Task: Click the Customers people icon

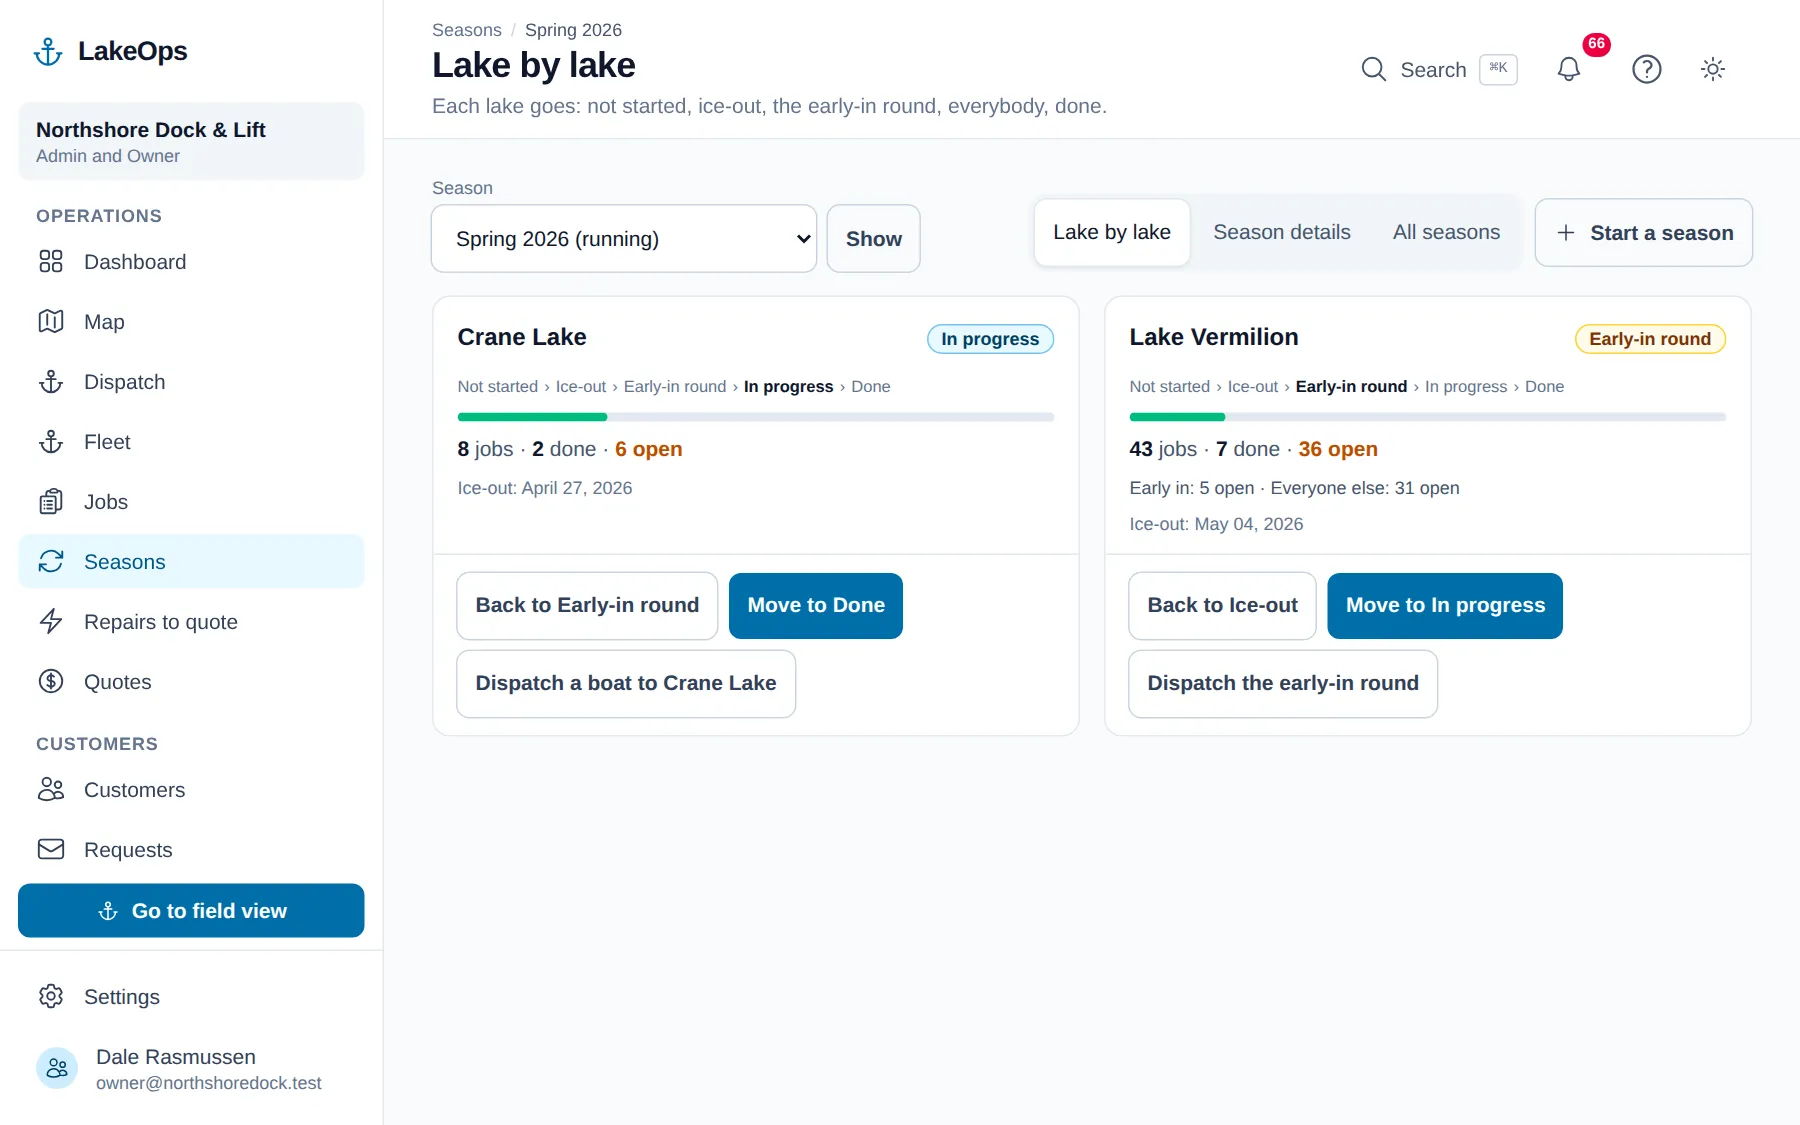Action: tap(51, 790)
